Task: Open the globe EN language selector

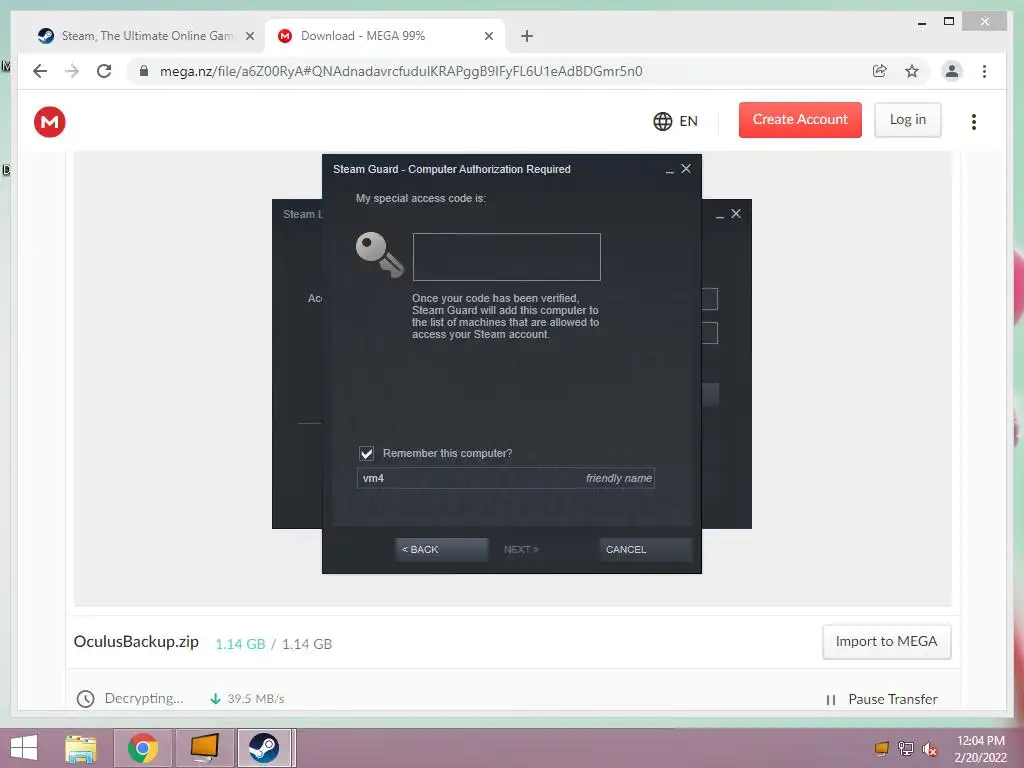Action: pyautogui.click(x=675, y=121)
